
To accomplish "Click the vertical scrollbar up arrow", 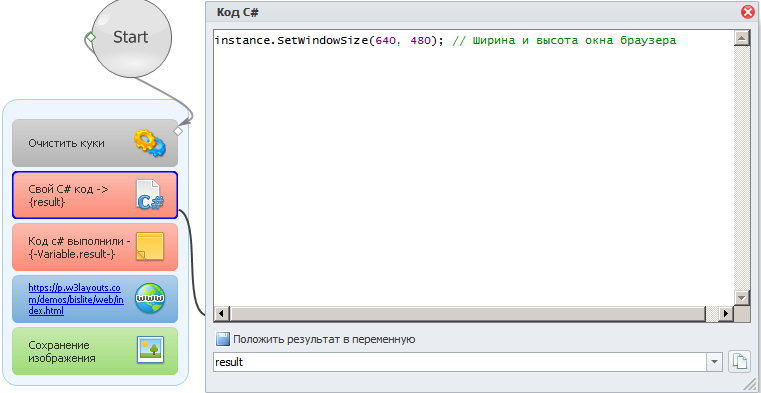I will tap(743, 38).
